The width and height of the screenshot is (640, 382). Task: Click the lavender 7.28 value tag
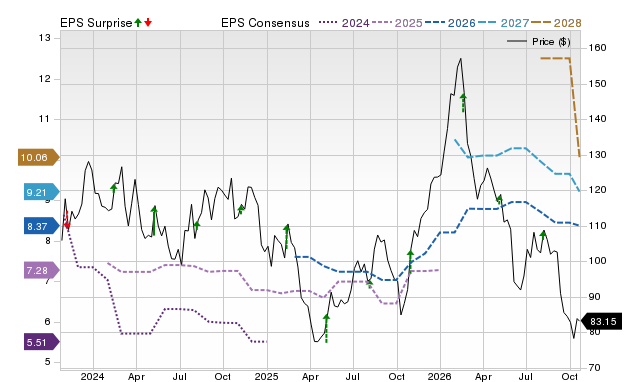coord(41,270)
